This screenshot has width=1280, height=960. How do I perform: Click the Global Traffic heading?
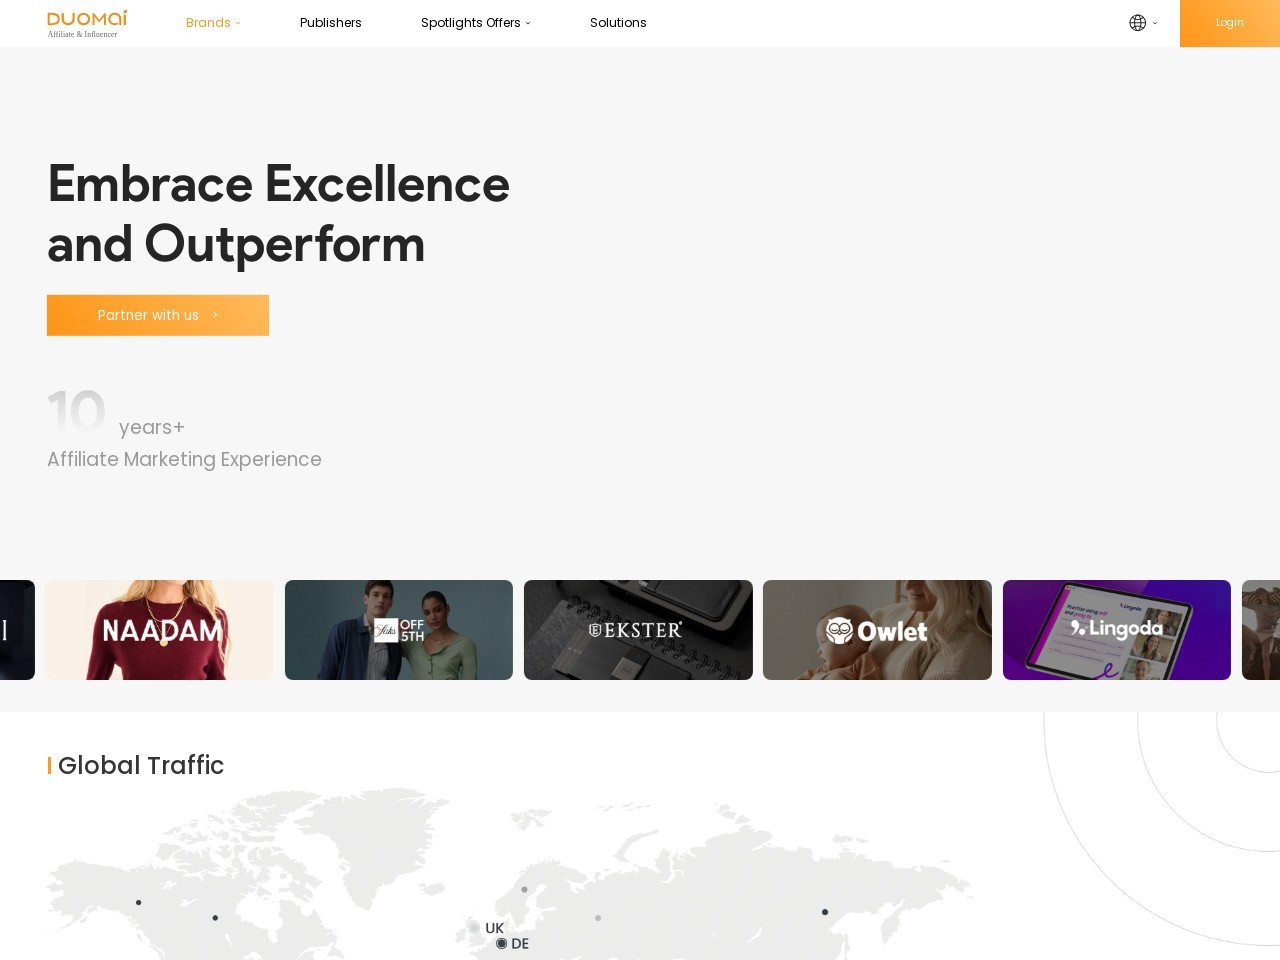click(x=140, y=765)
